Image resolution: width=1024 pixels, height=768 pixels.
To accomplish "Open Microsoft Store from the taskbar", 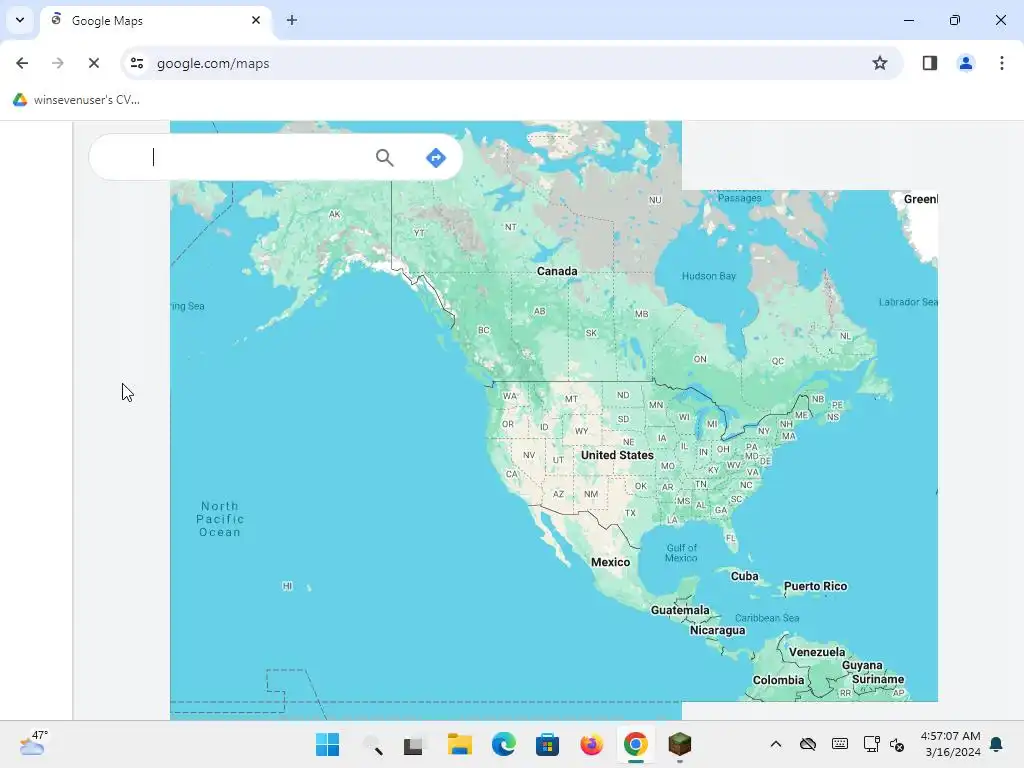I will coord(547,744).
